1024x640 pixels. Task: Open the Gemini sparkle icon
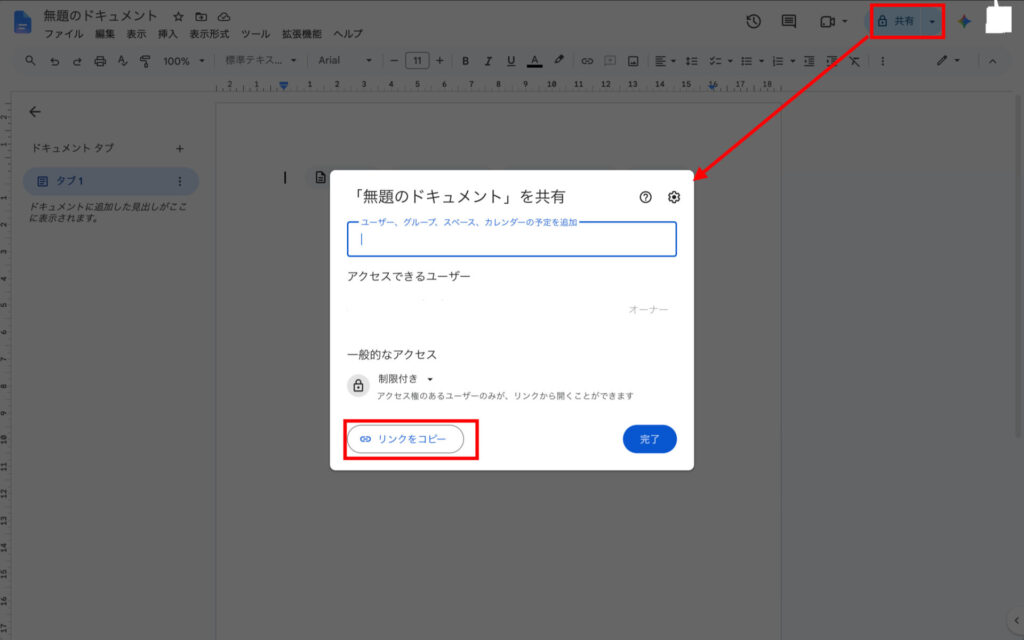click(964, 21)
